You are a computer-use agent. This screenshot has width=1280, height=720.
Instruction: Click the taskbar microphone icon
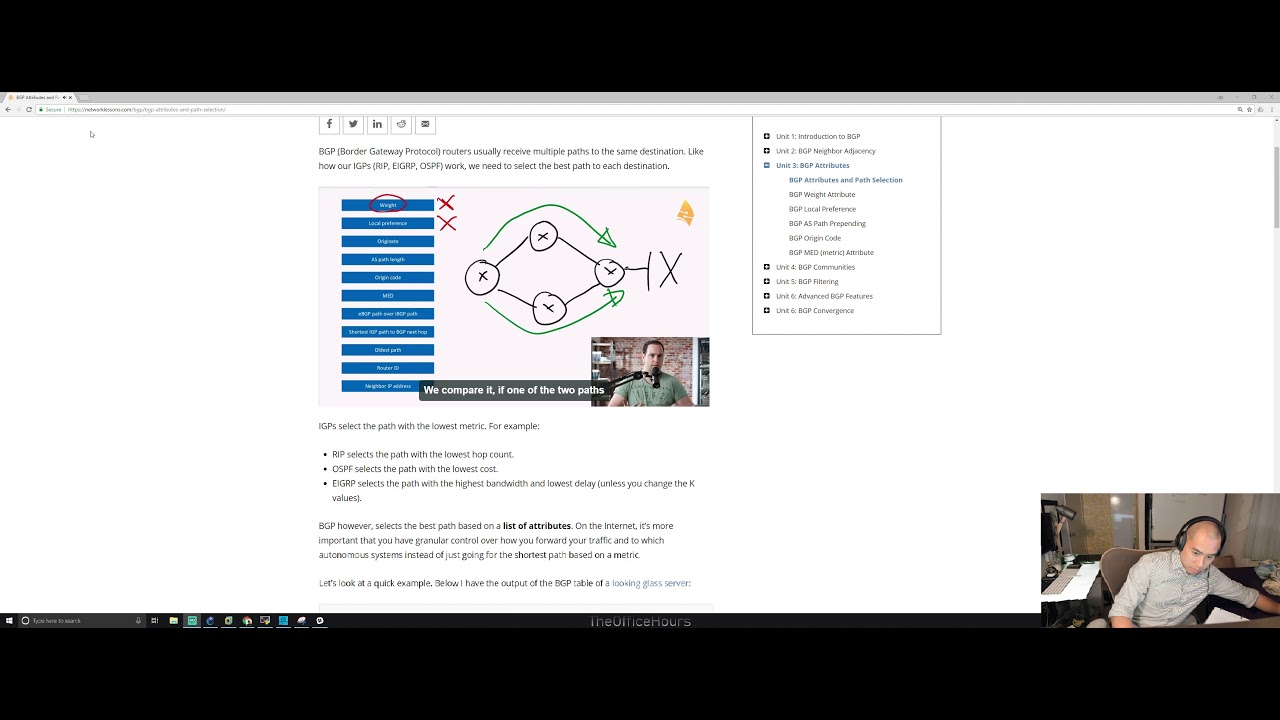point(138,620)
